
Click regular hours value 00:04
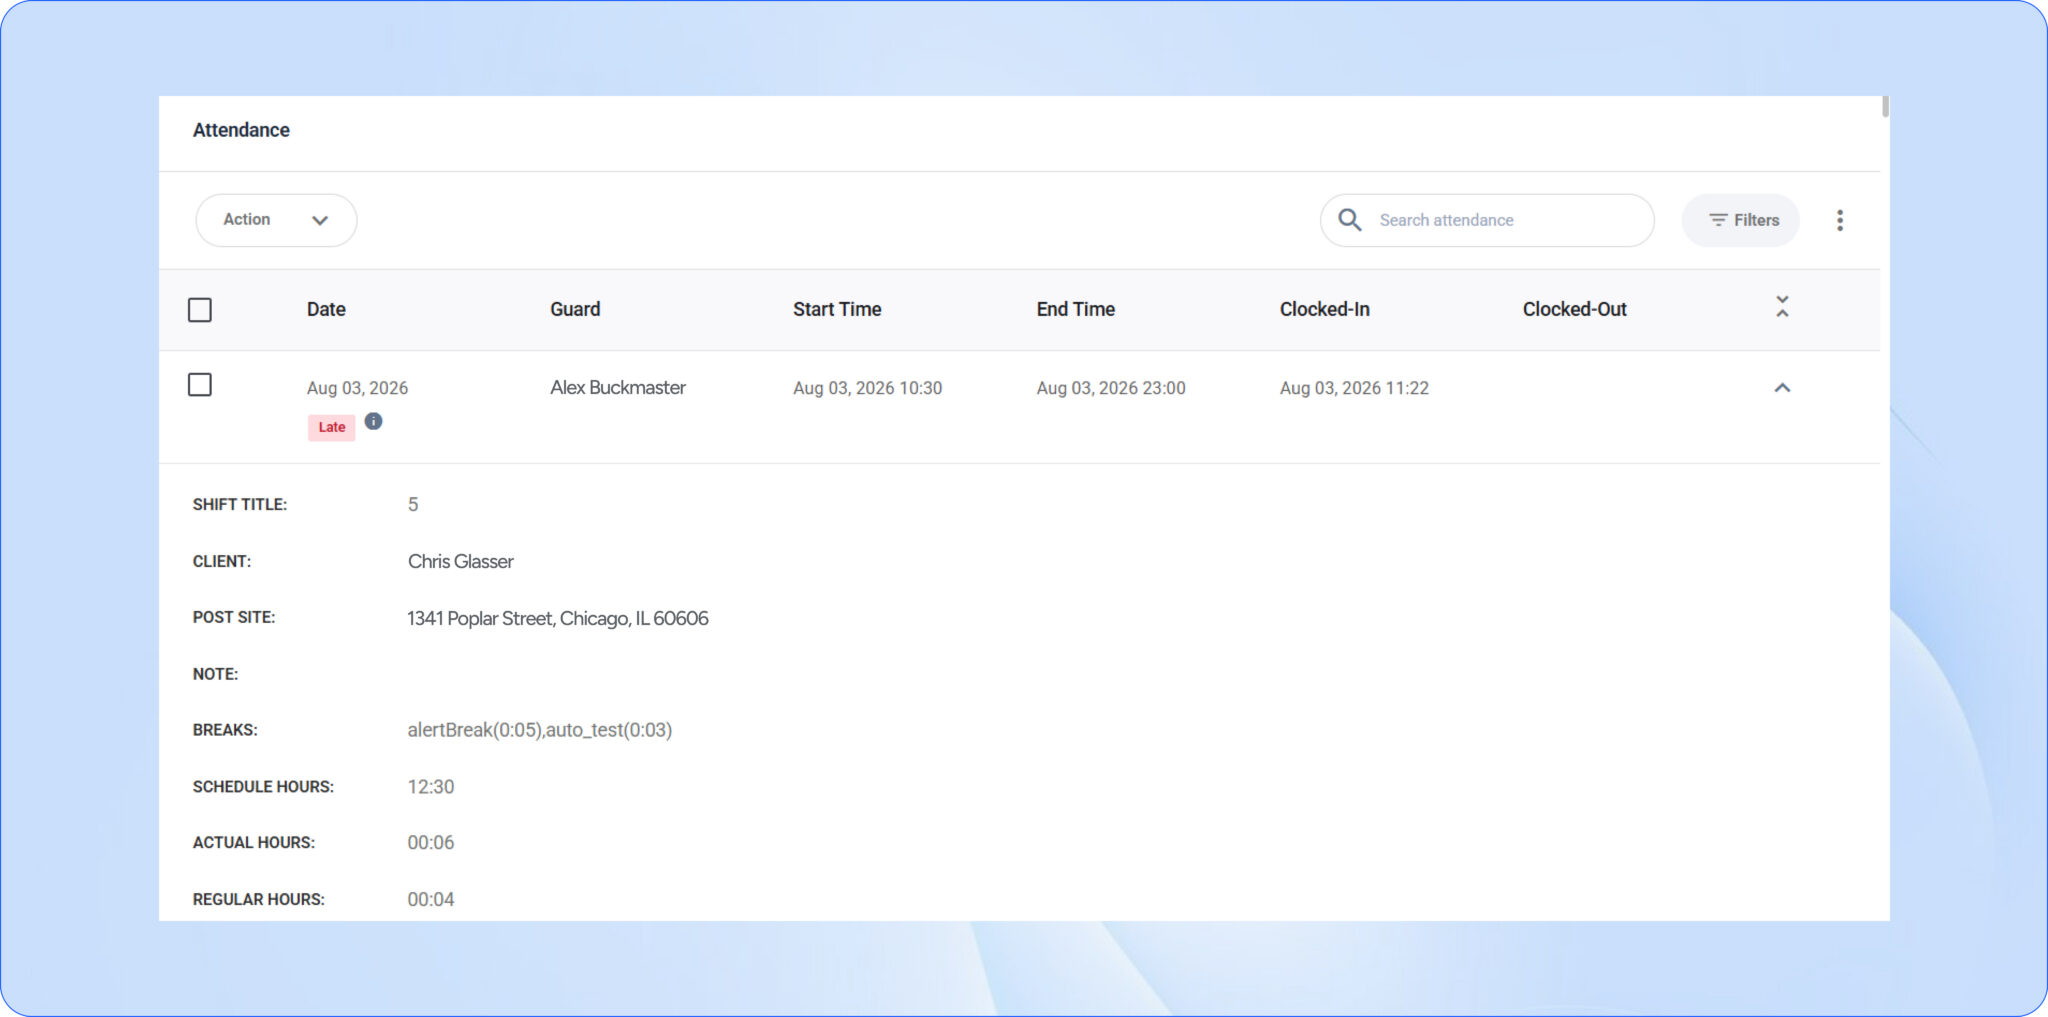click(431, 900)
